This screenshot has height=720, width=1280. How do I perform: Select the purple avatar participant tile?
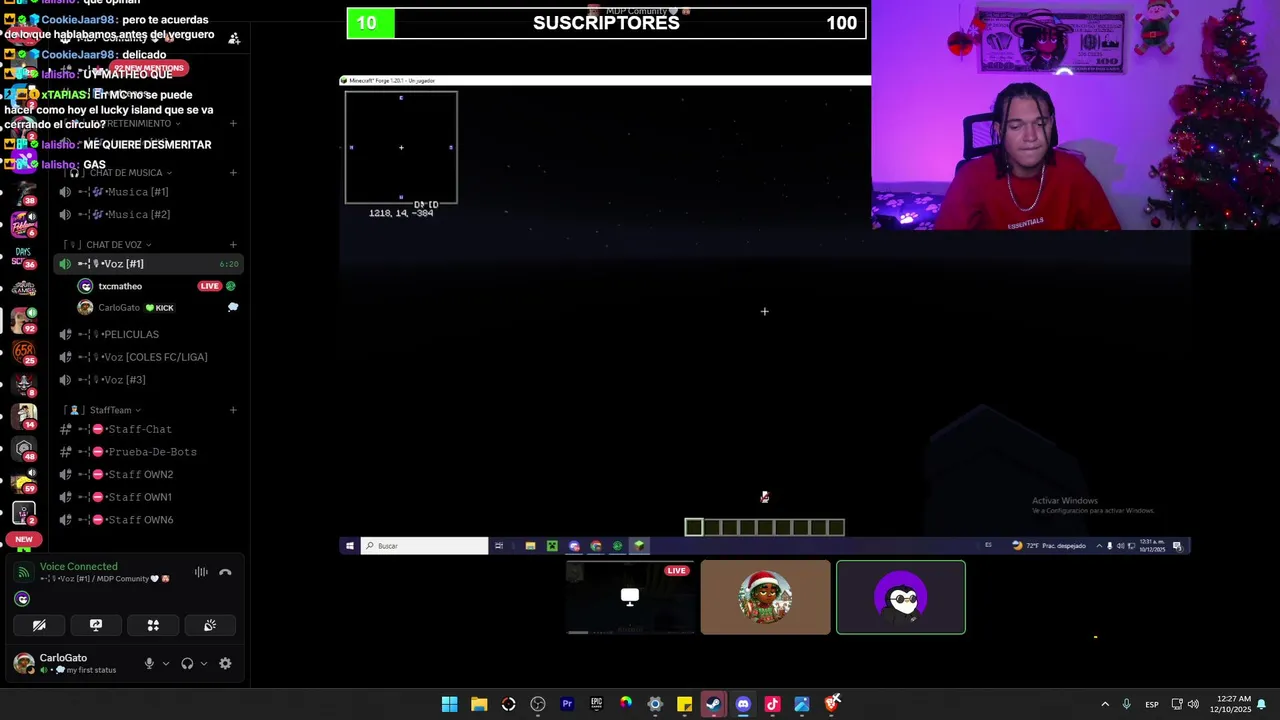click(901, 597)
